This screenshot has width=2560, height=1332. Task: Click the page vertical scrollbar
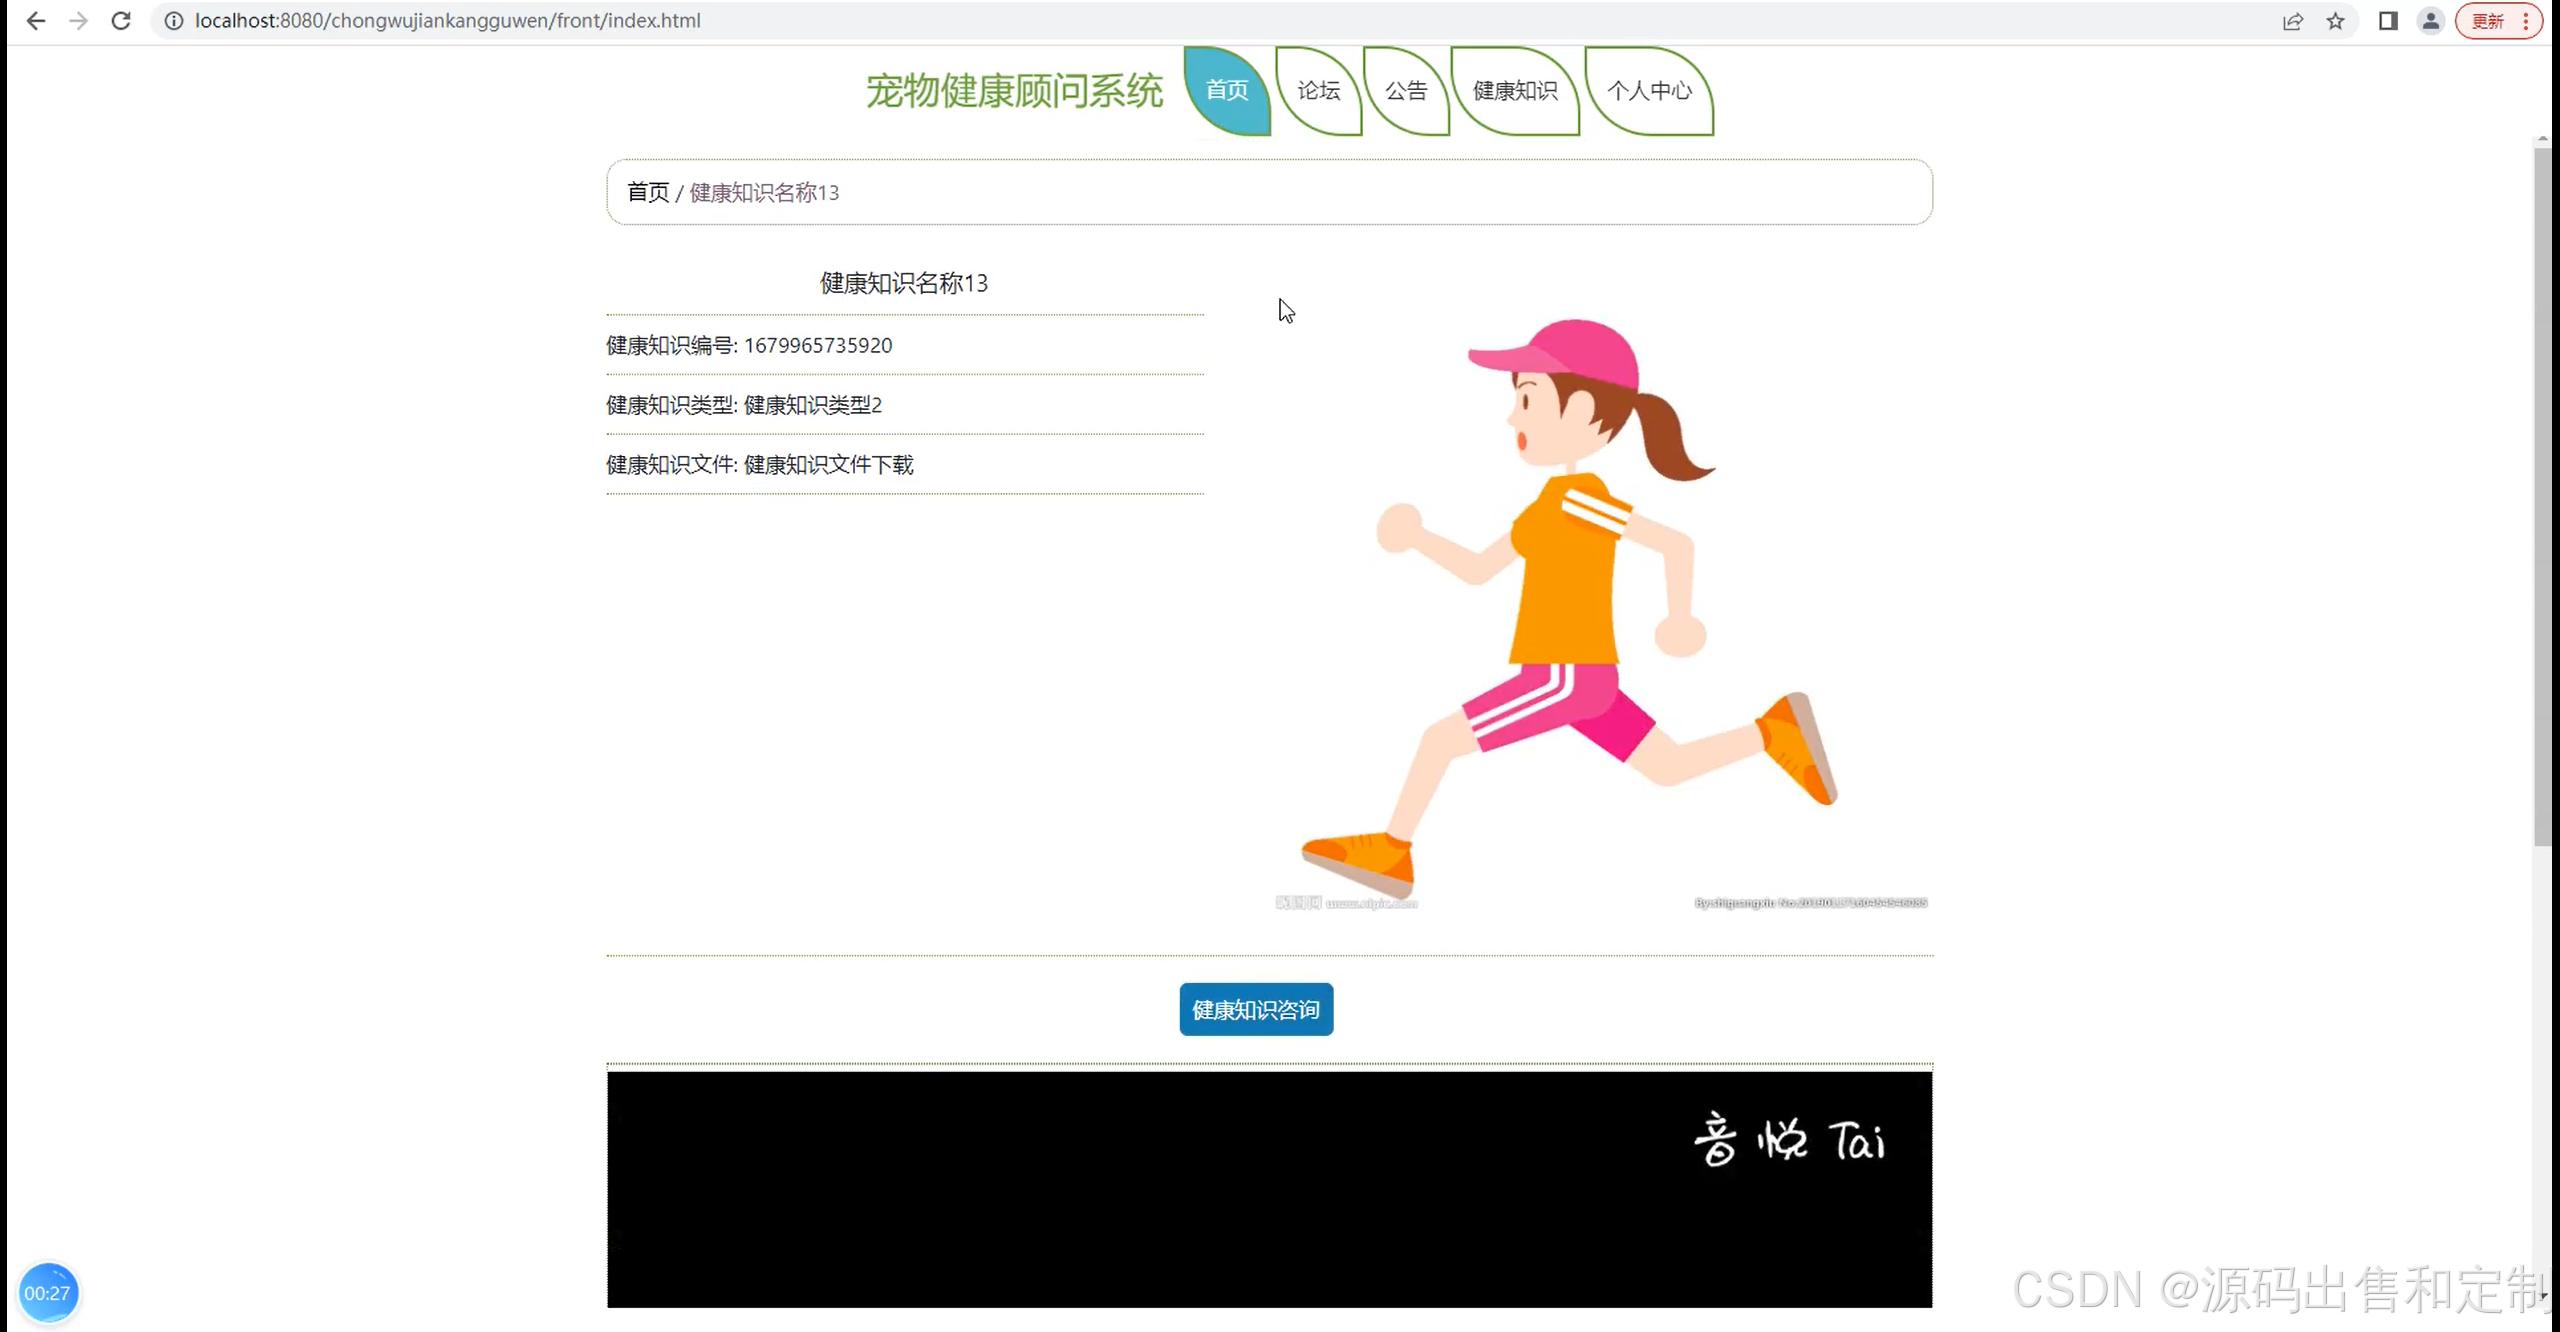pyautogui.click(x=2541, y=500)
